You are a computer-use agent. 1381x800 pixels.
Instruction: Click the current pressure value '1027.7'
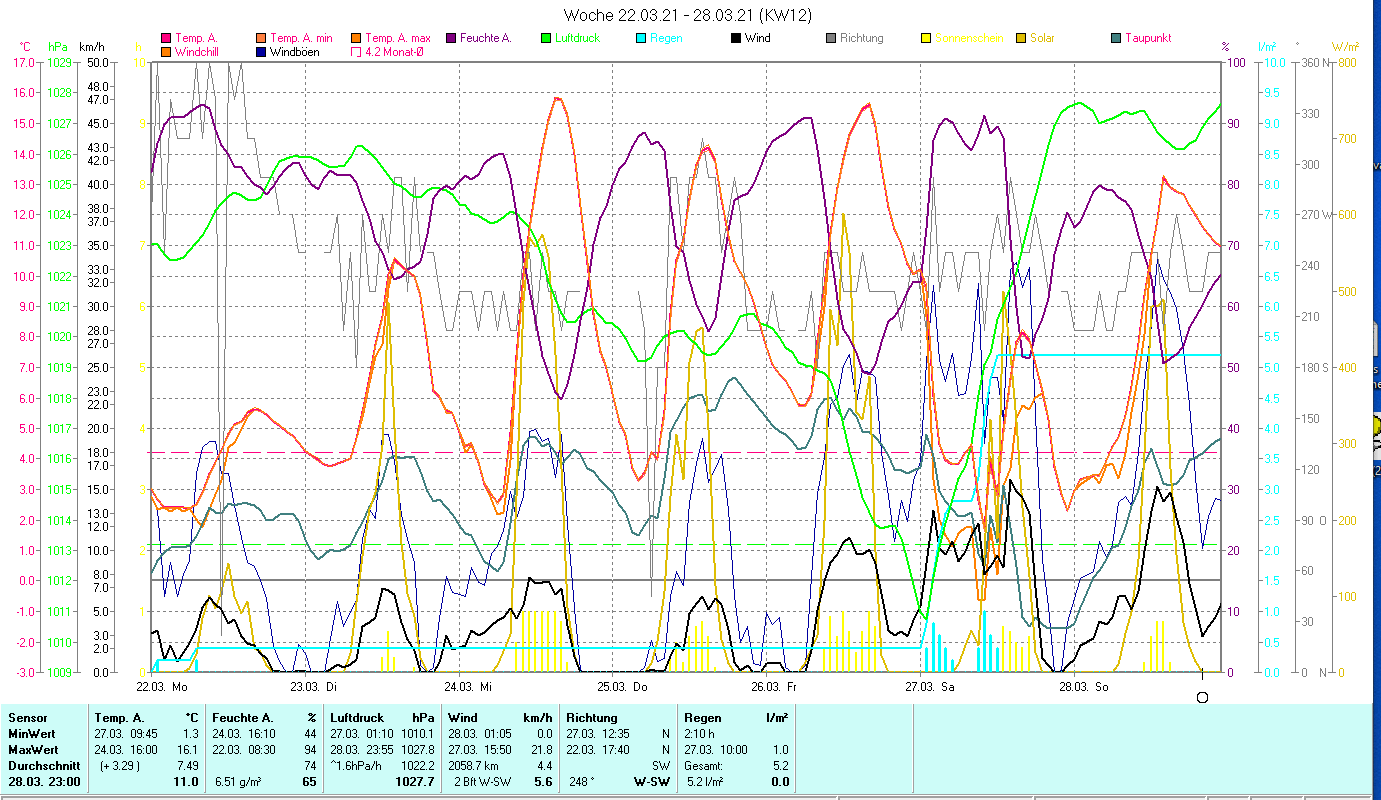pyautogui.click(x=416, y=782)
